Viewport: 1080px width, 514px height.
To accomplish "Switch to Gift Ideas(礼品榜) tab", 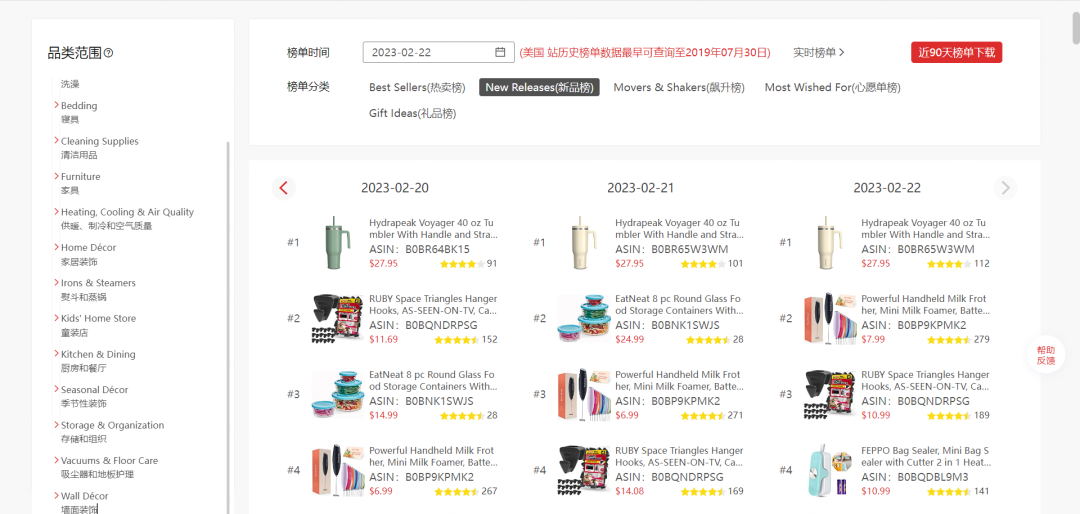I will point(412,114).
